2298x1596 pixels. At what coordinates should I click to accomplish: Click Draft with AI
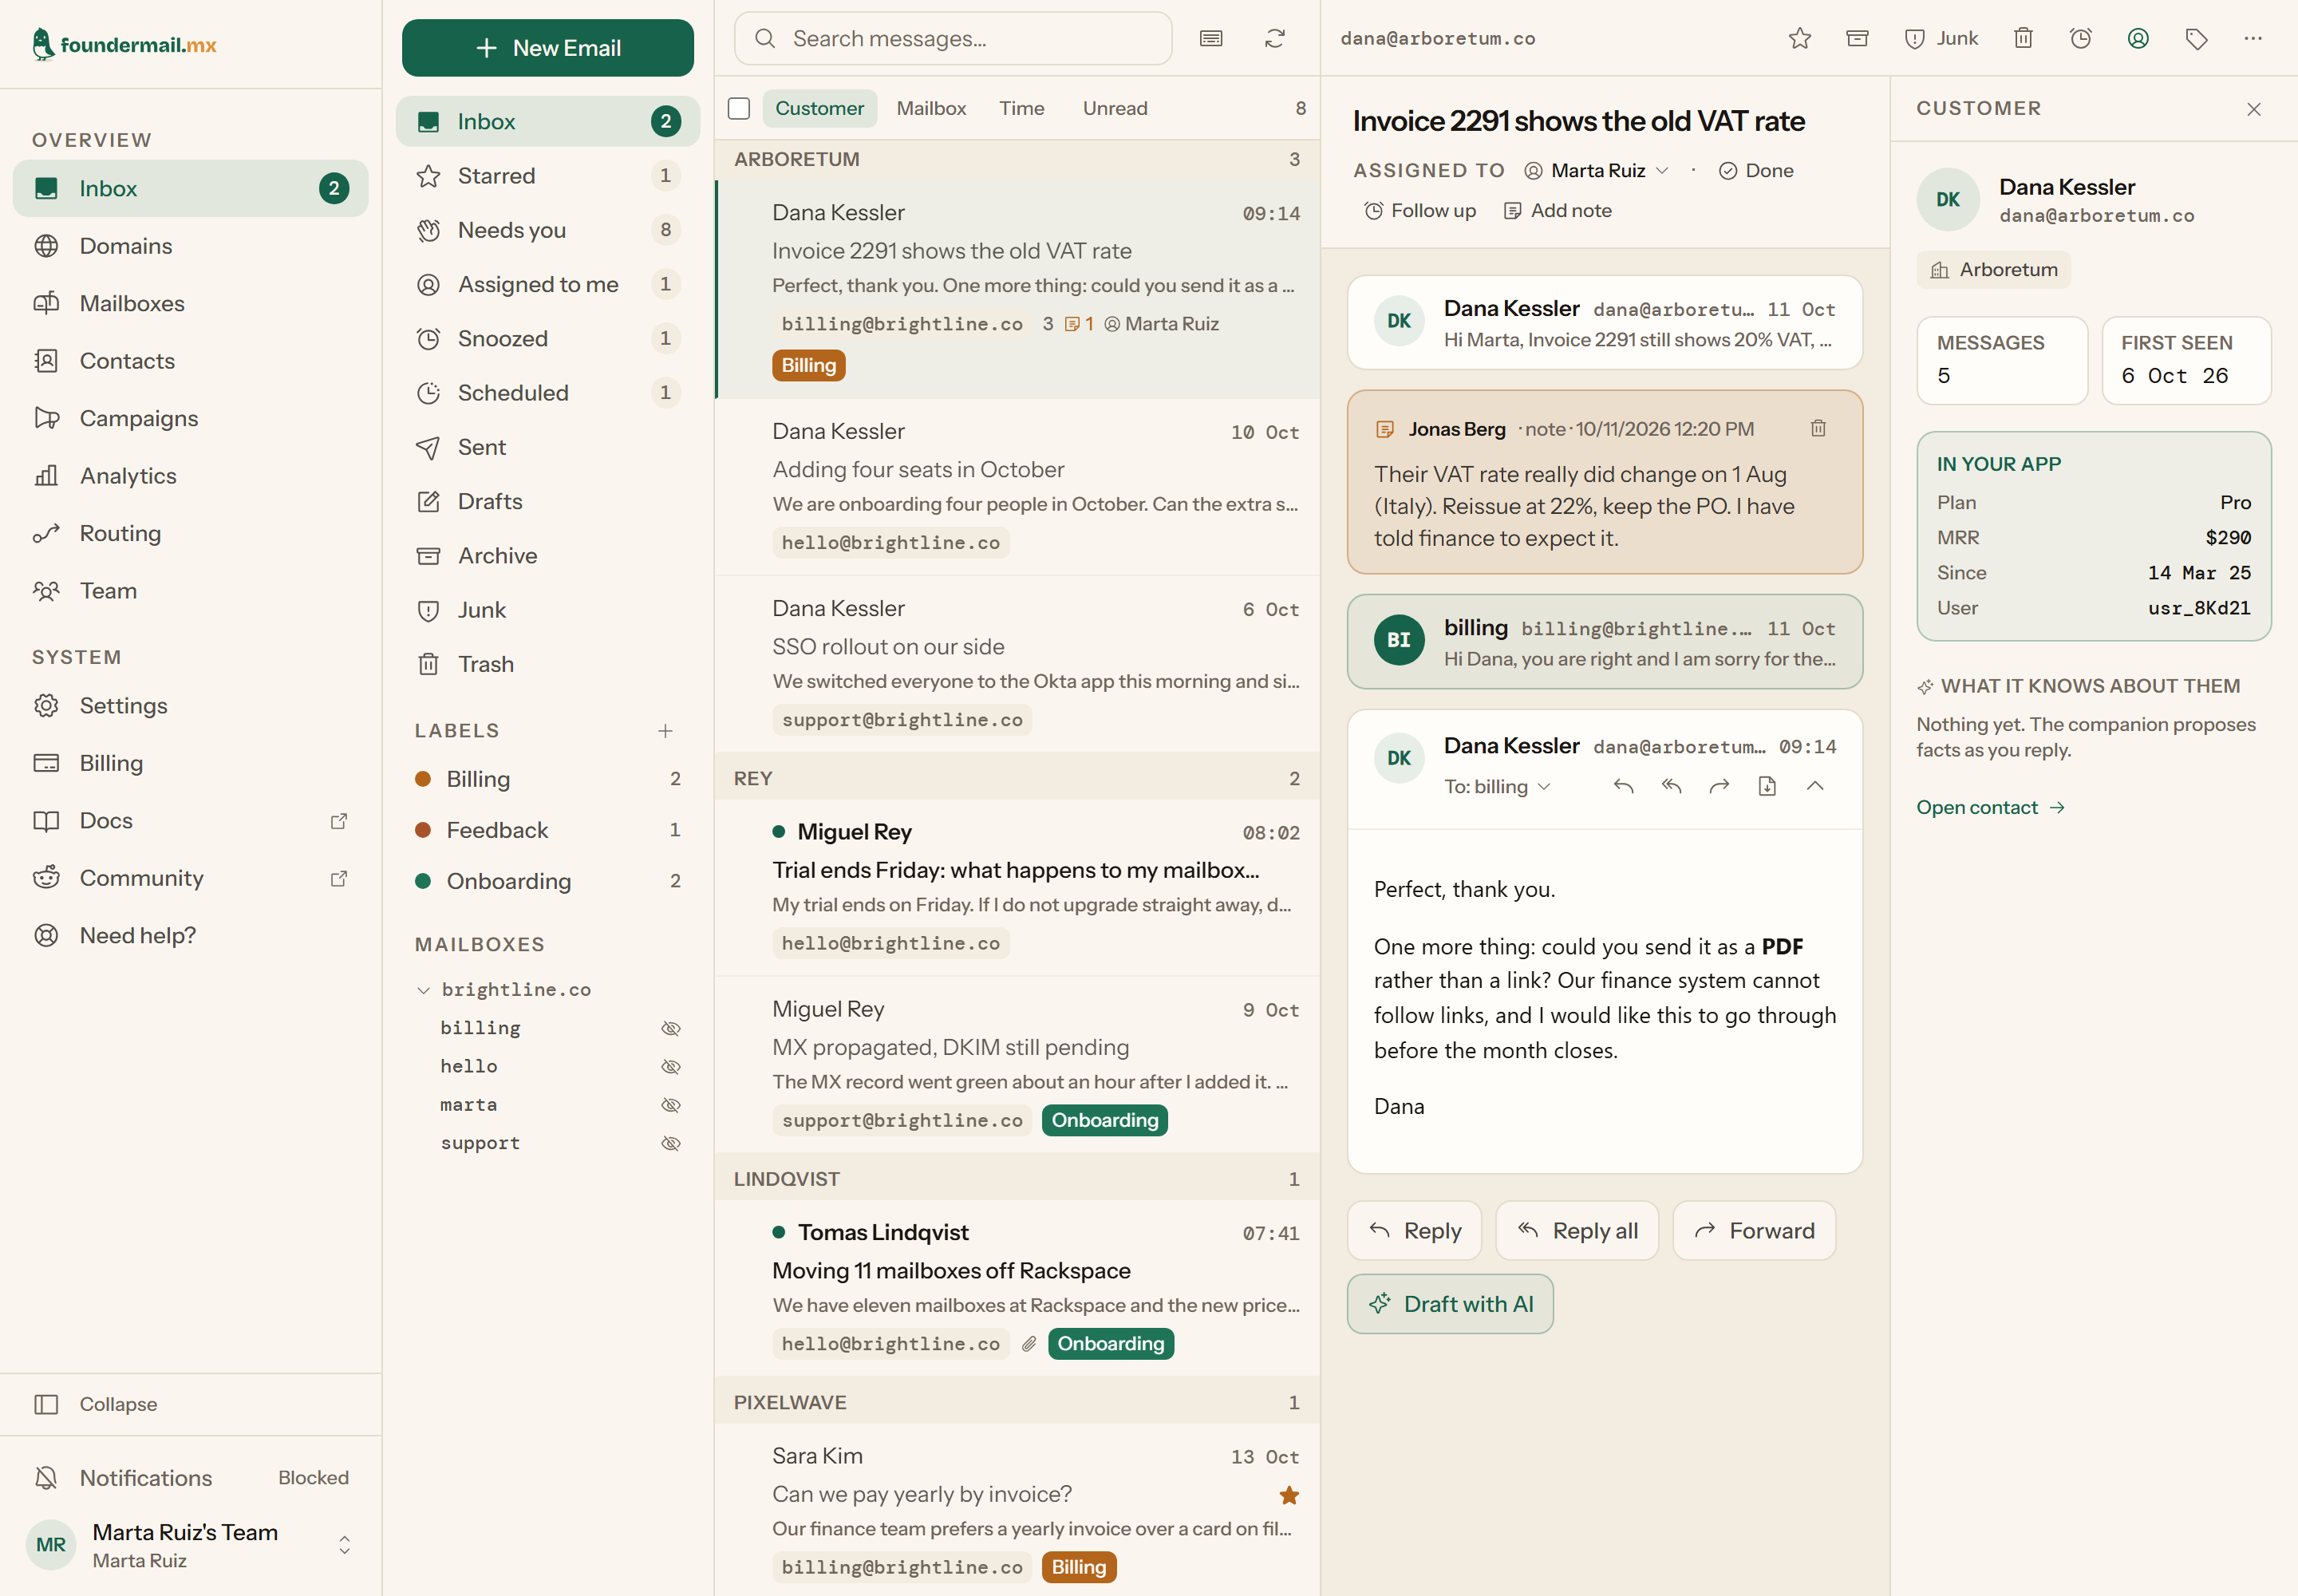(1450, 1304)
